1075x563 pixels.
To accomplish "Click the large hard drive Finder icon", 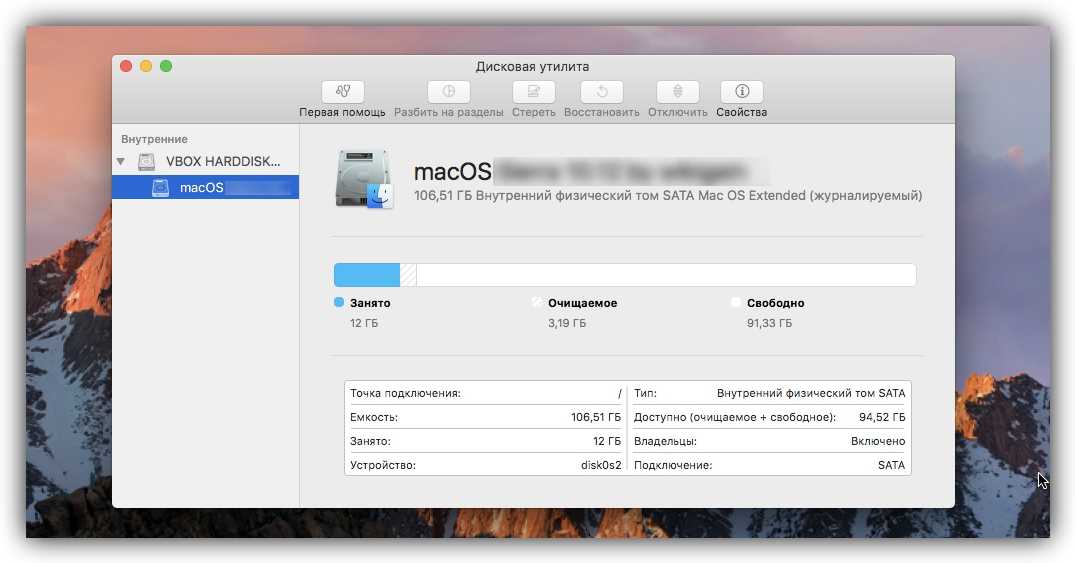I will coord(364,180).
